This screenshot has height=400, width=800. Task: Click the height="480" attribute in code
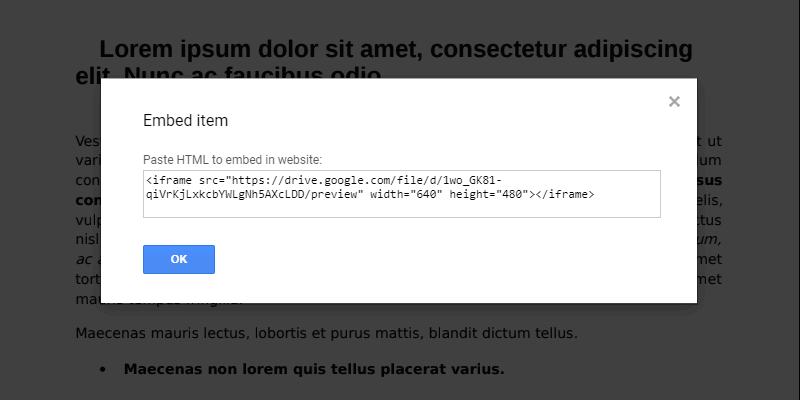491,194
